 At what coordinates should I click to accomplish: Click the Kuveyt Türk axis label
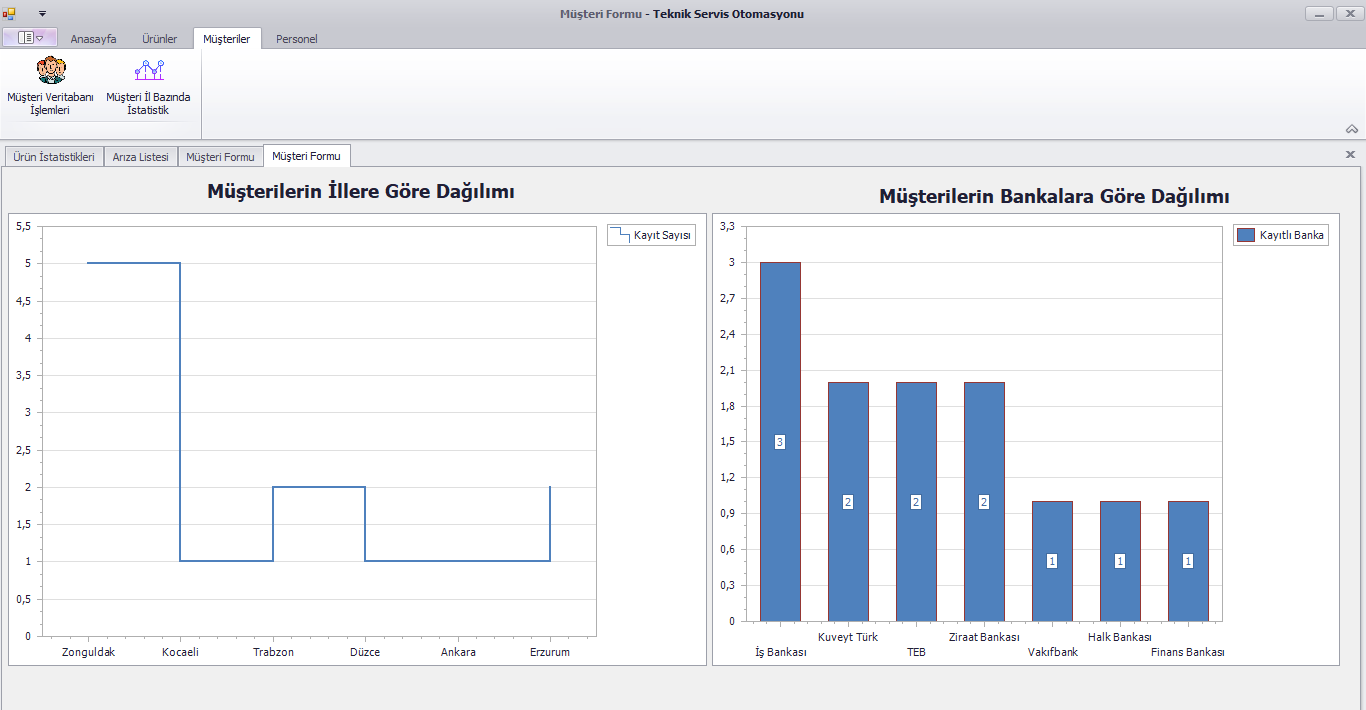[x=848, y=637]
